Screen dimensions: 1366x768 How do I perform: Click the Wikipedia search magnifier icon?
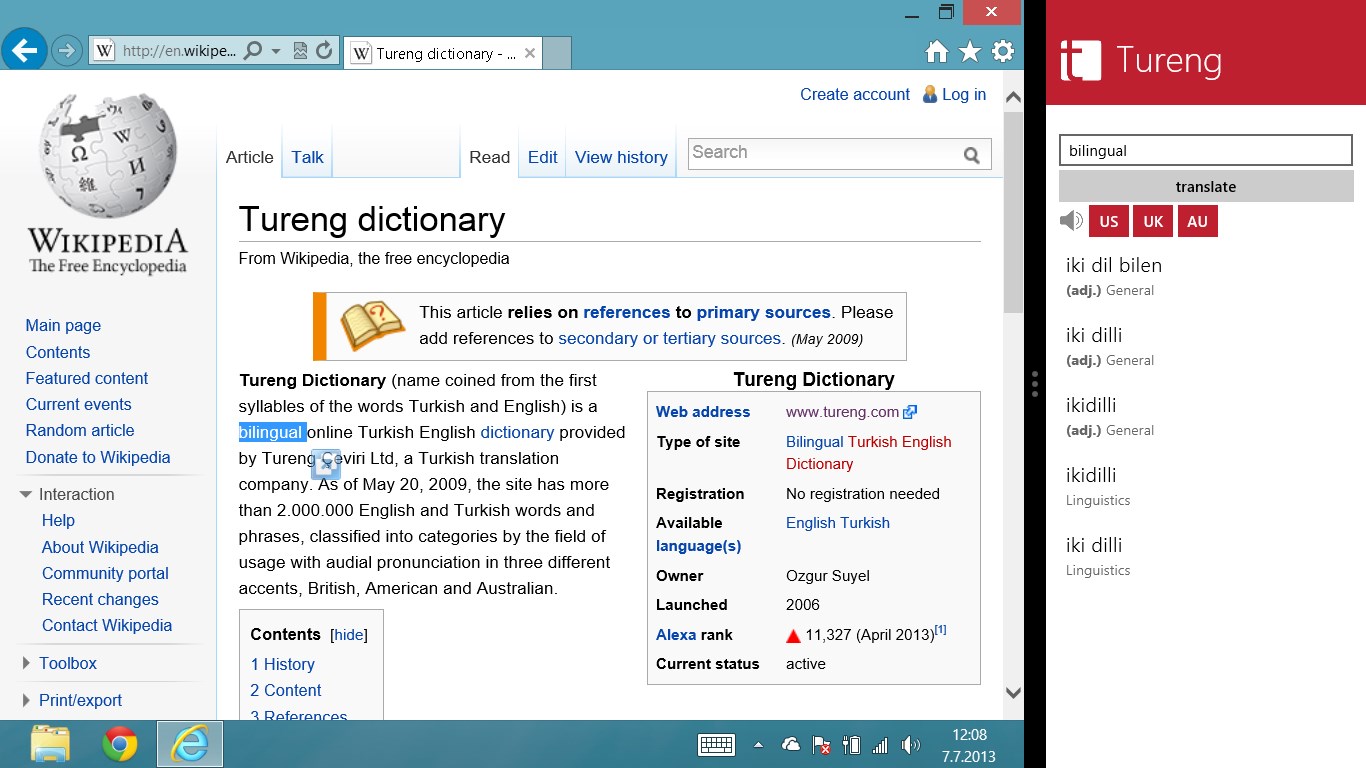point(971,155)
